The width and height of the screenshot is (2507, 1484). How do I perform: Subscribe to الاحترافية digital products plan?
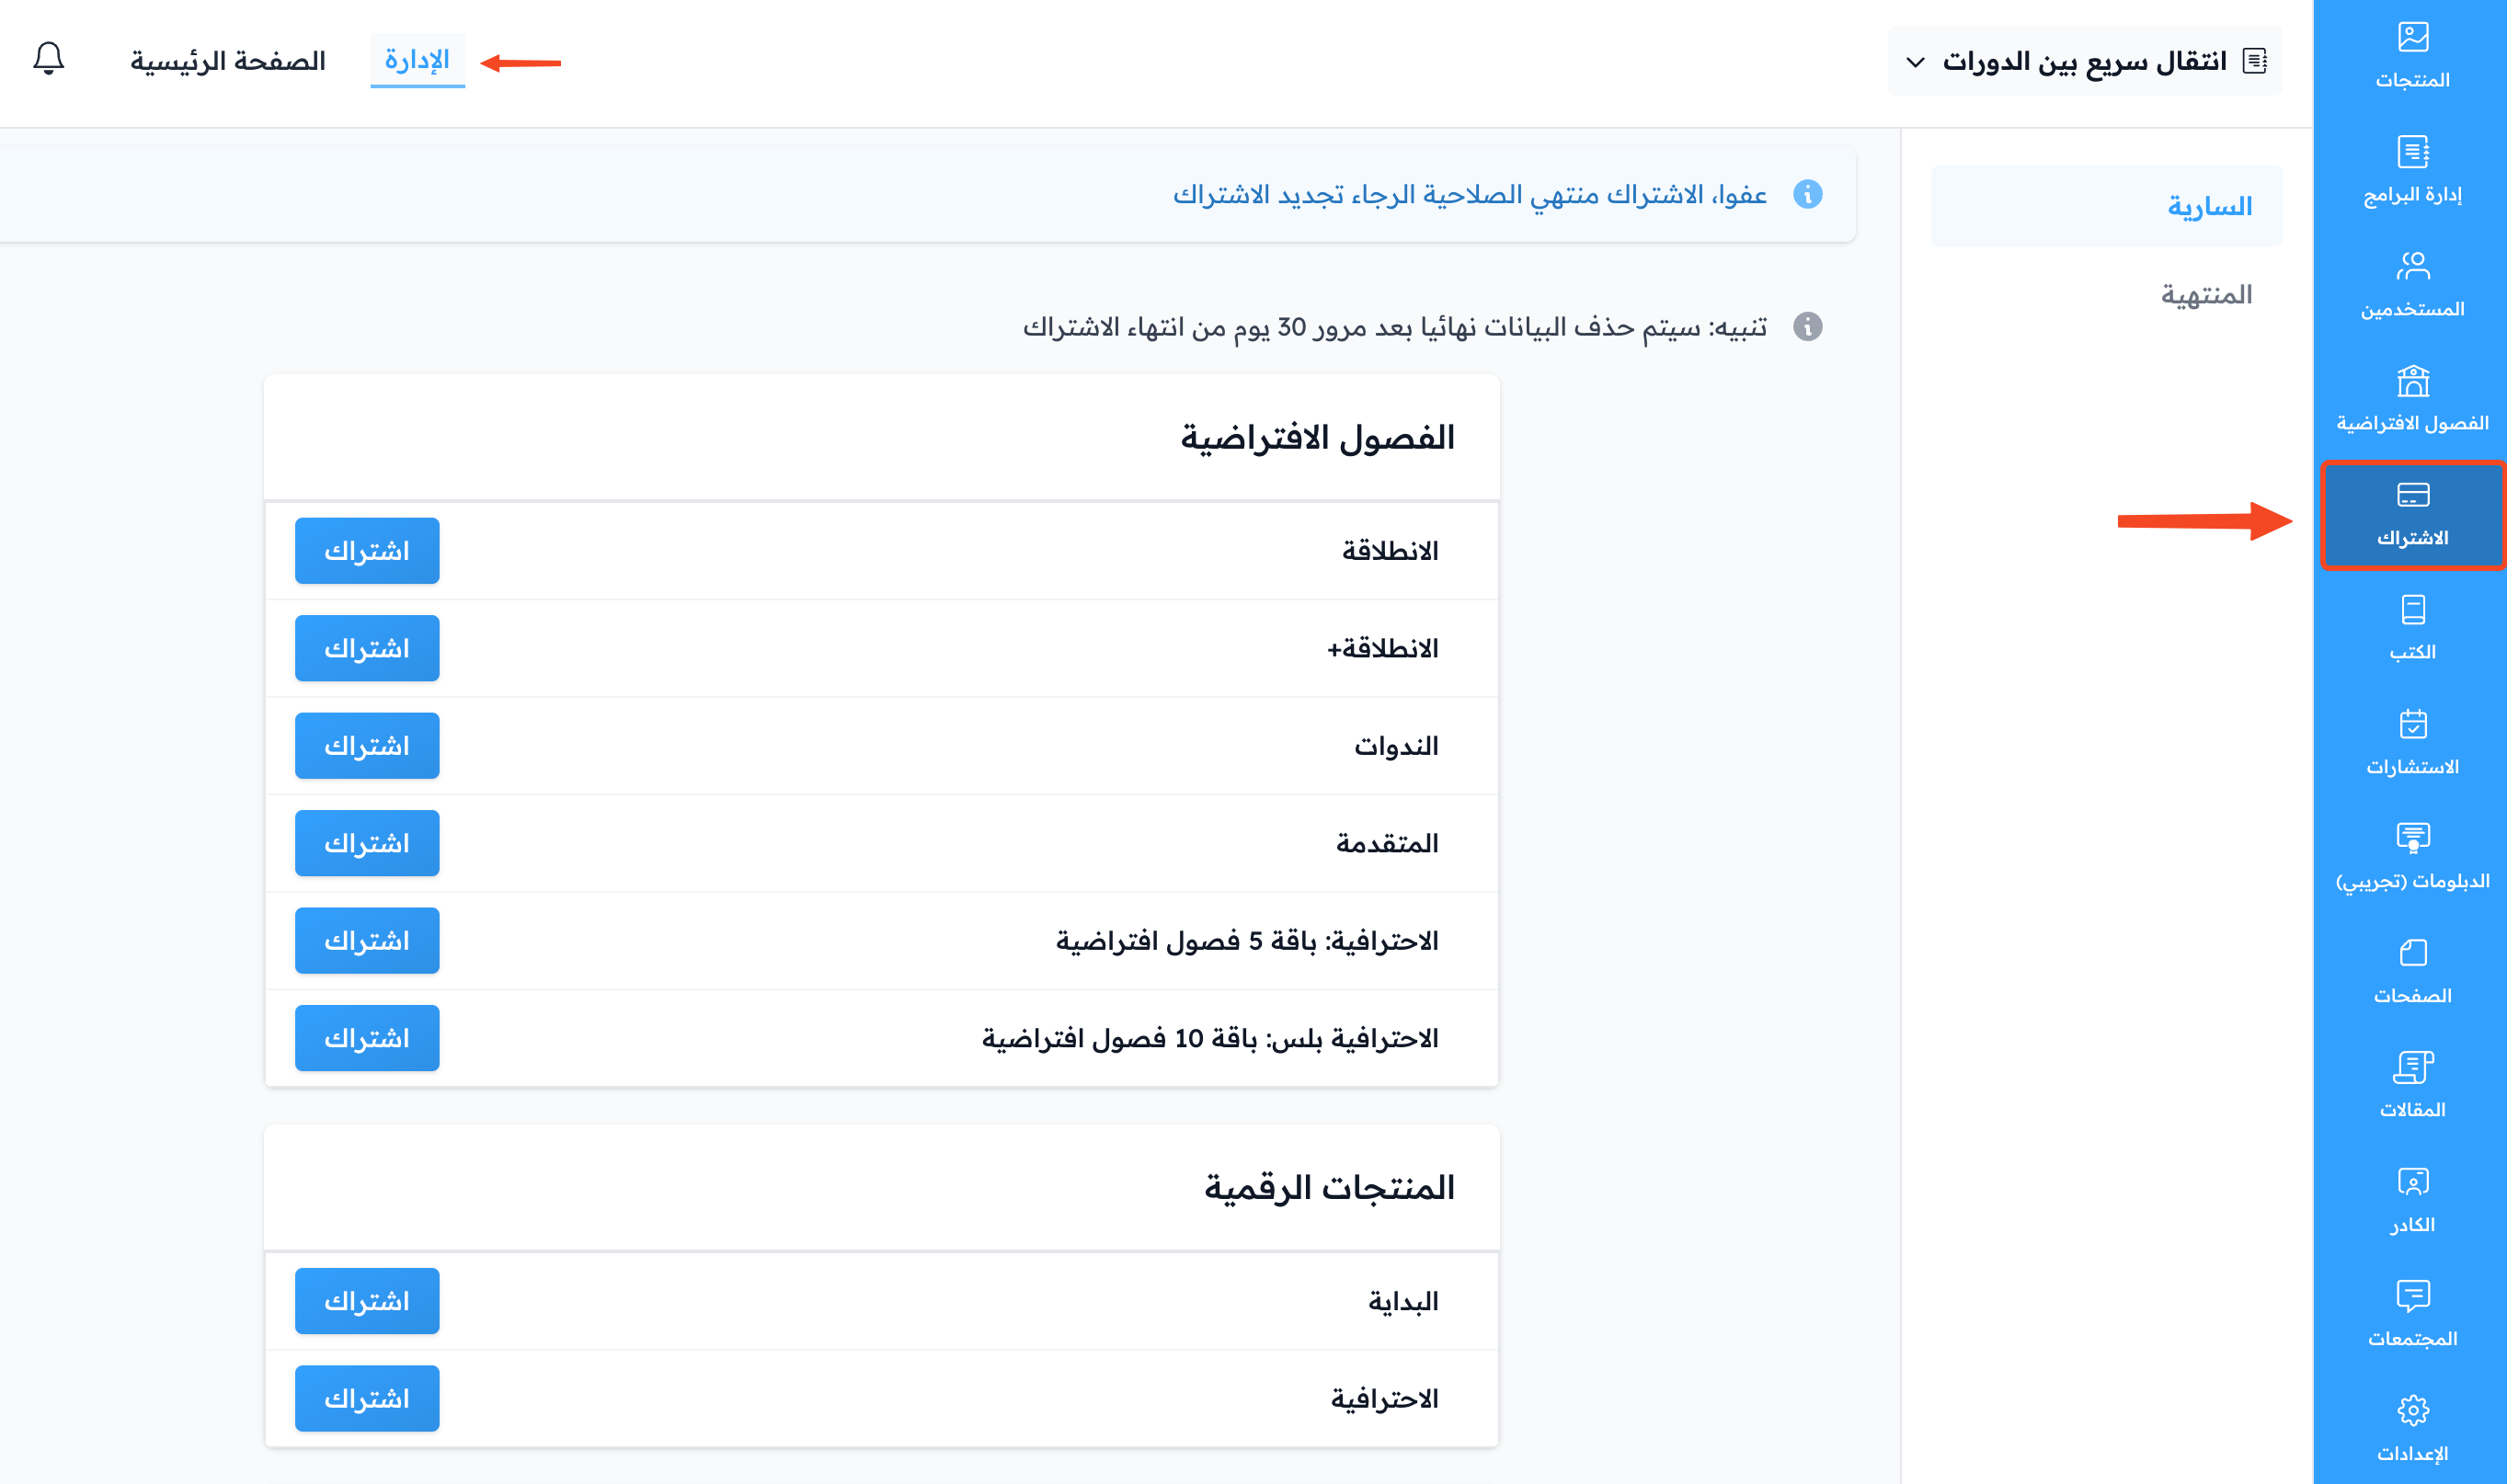[367, 1399]
